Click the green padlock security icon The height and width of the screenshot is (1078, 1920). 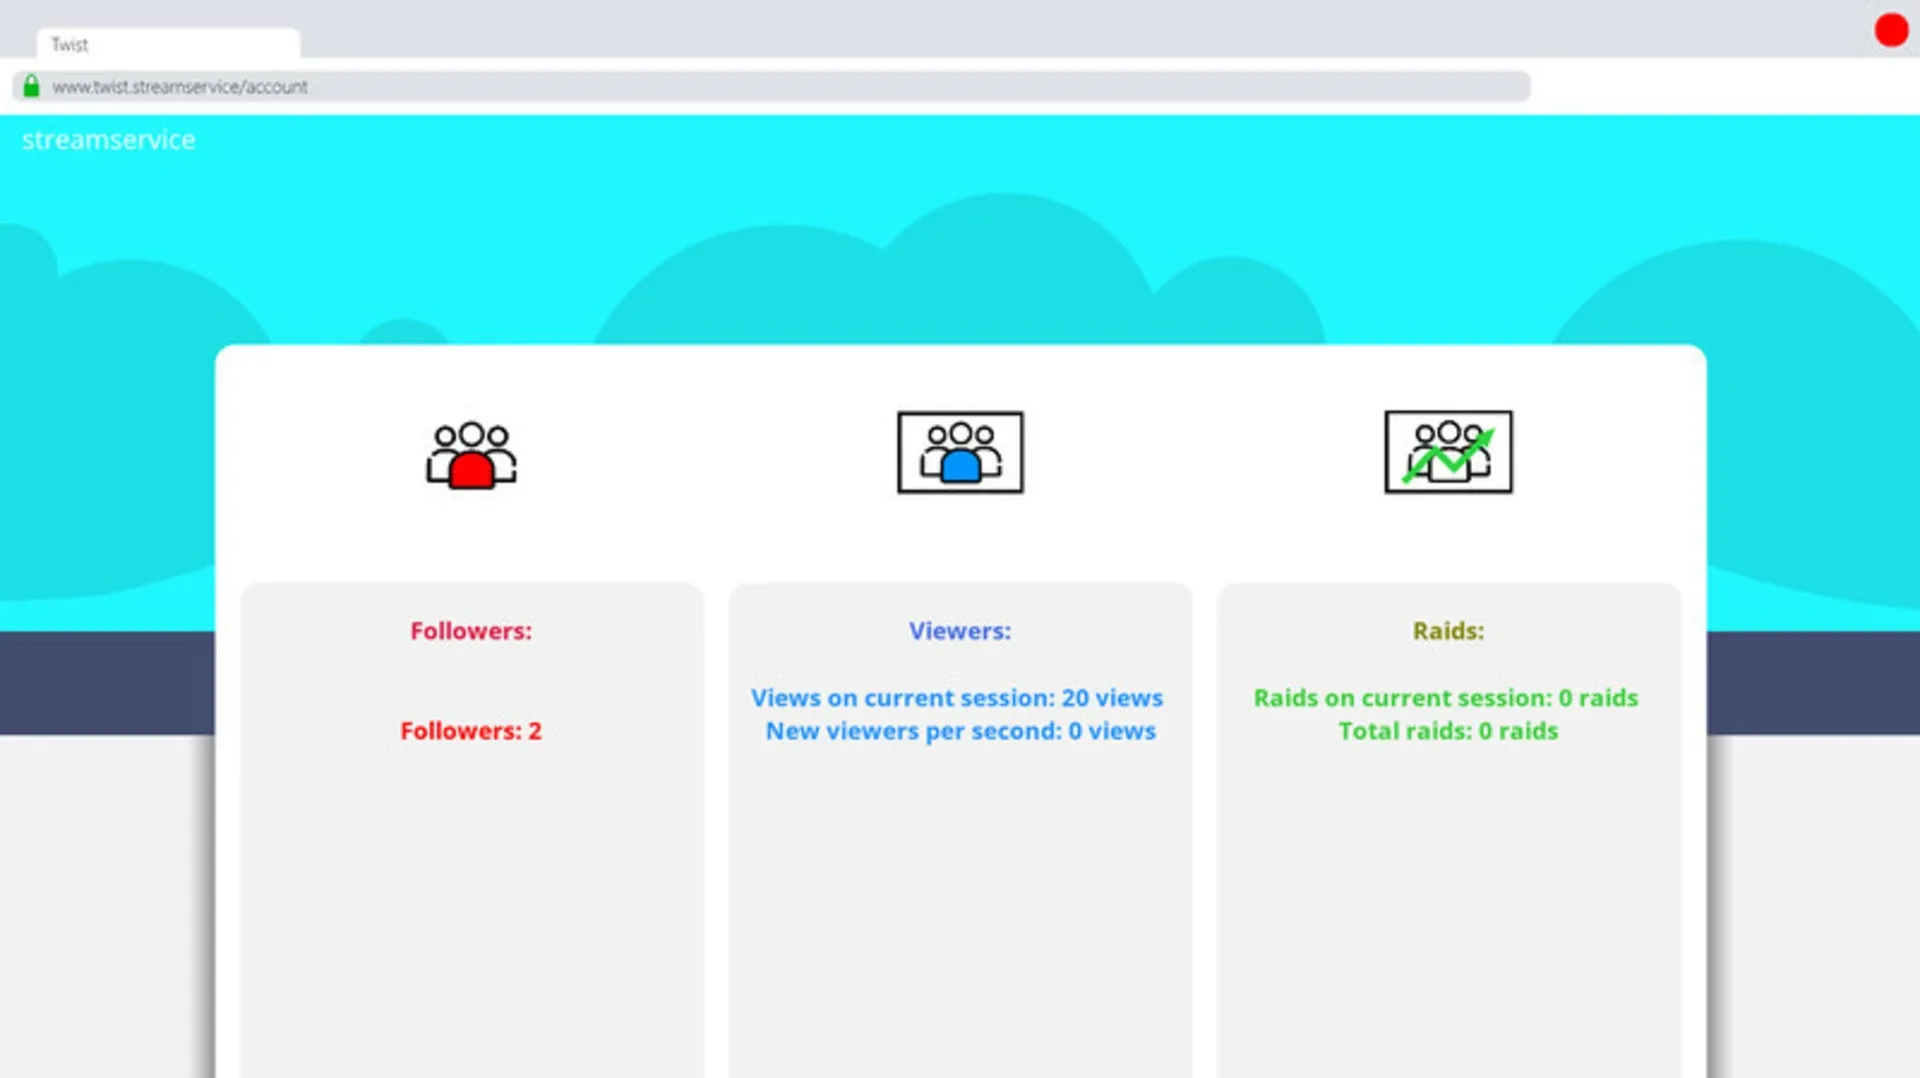pos(31,87)
